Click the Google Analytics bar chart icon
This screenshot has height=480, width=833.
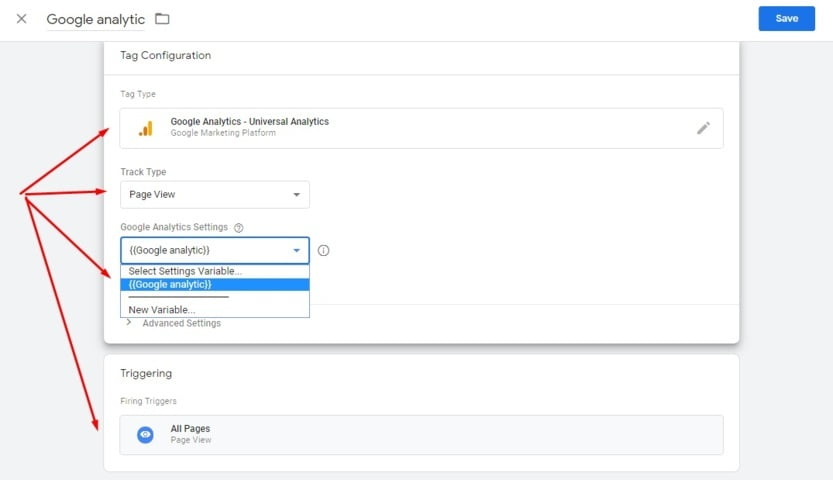point(146,128)
